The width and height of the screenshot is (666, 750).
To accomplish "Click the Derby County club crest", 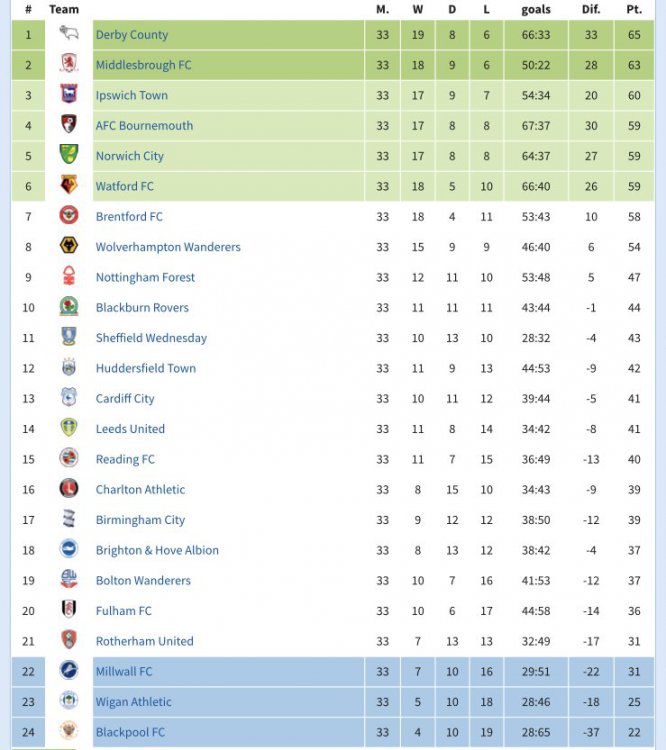I will 68,35.
